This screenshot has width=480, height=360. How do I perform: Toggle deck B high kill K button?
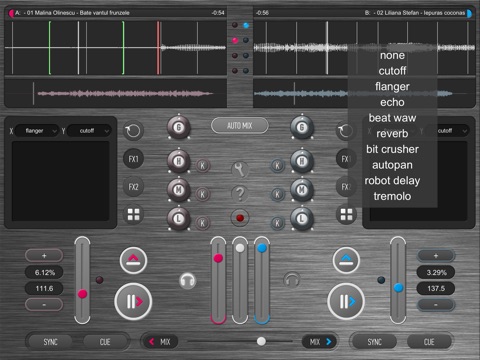pyautogui.click(x=277, y=165)
